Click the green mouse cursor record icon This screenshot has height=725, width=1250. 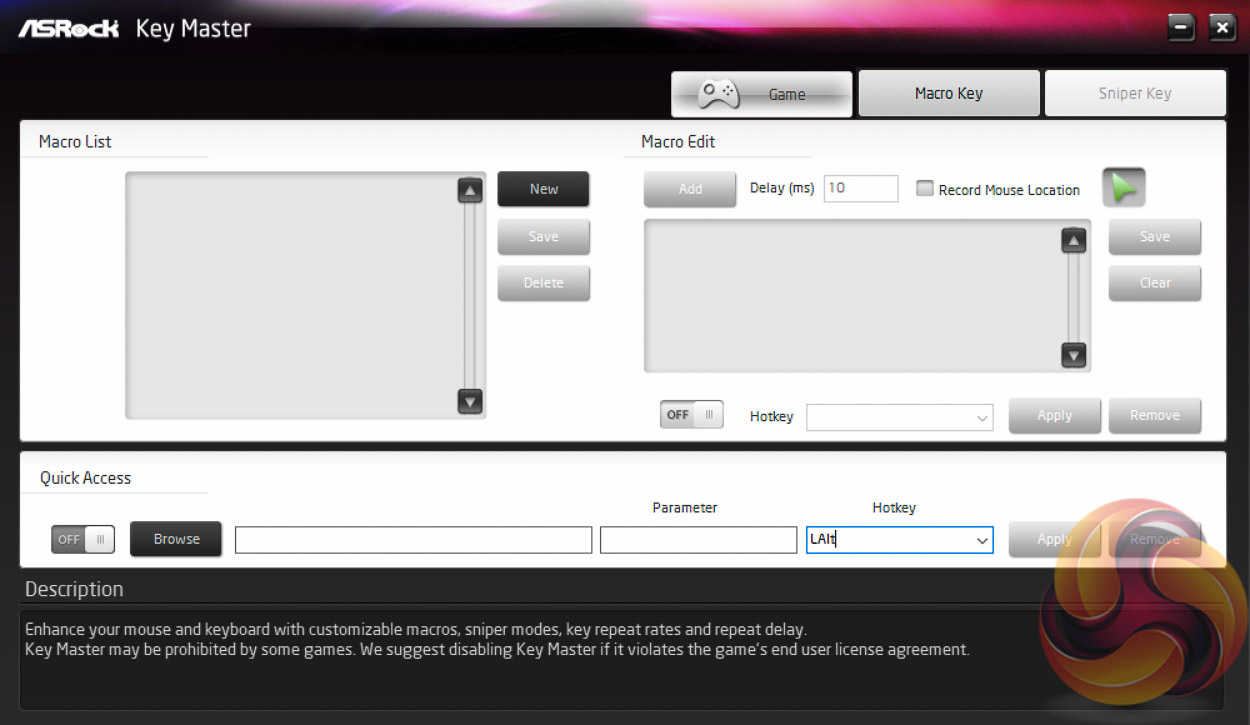coord(1124,188)
